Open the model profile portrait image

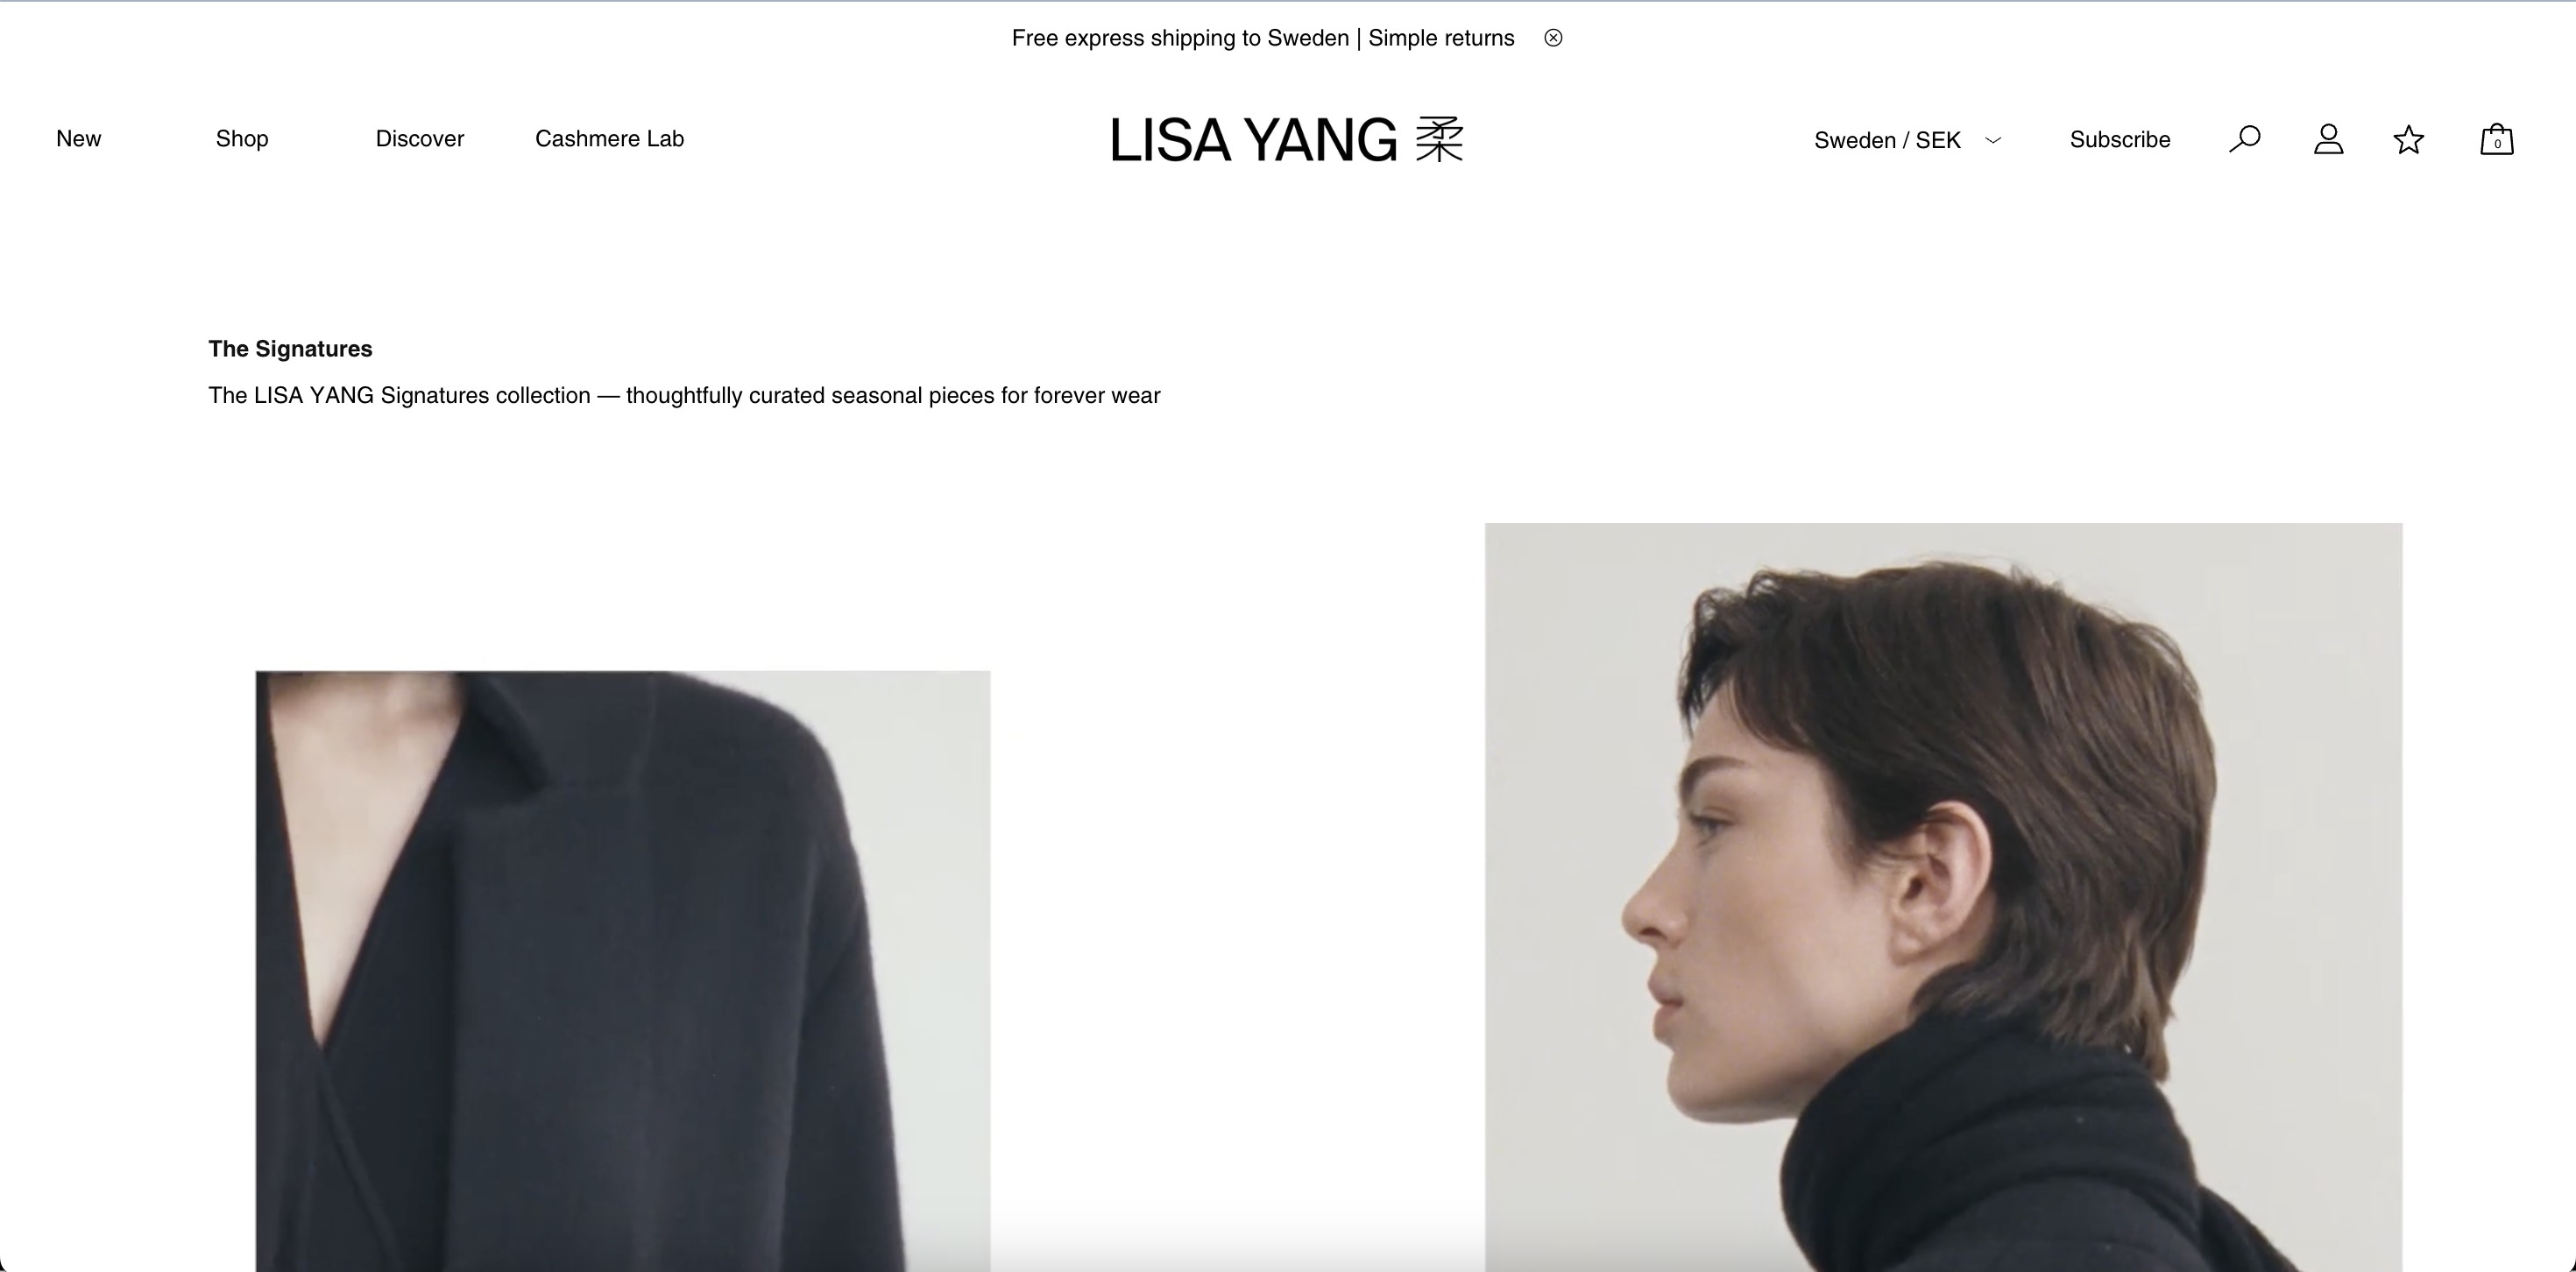coord(1943,897)
